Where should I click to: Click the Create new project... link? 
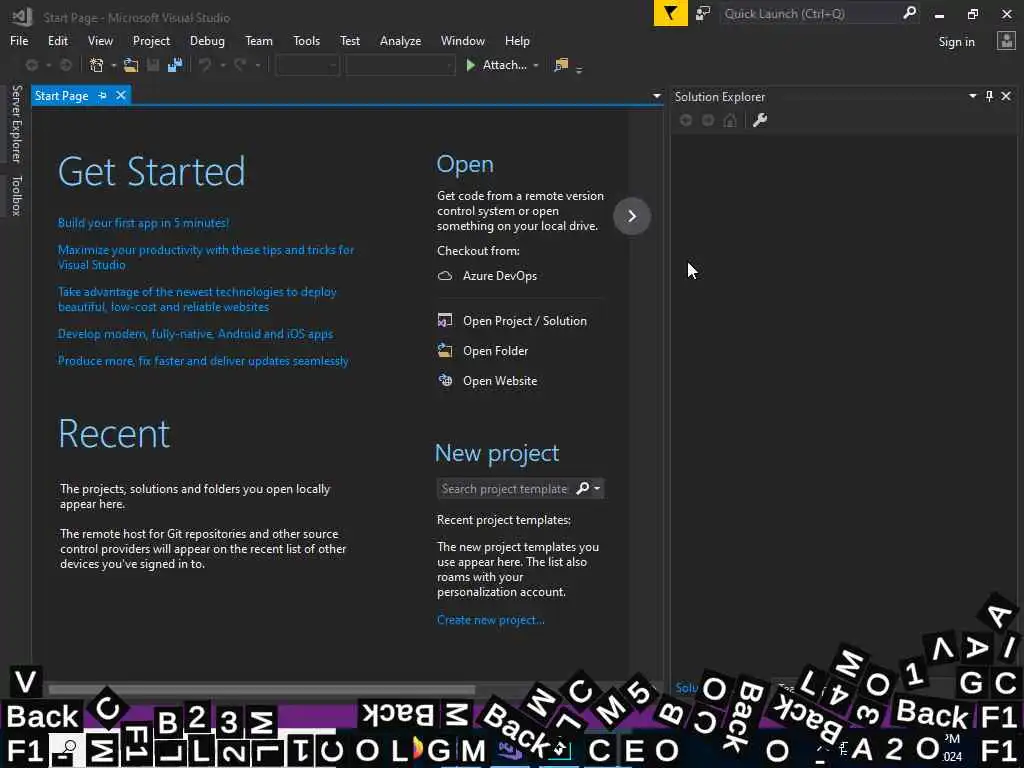point(490,620)
